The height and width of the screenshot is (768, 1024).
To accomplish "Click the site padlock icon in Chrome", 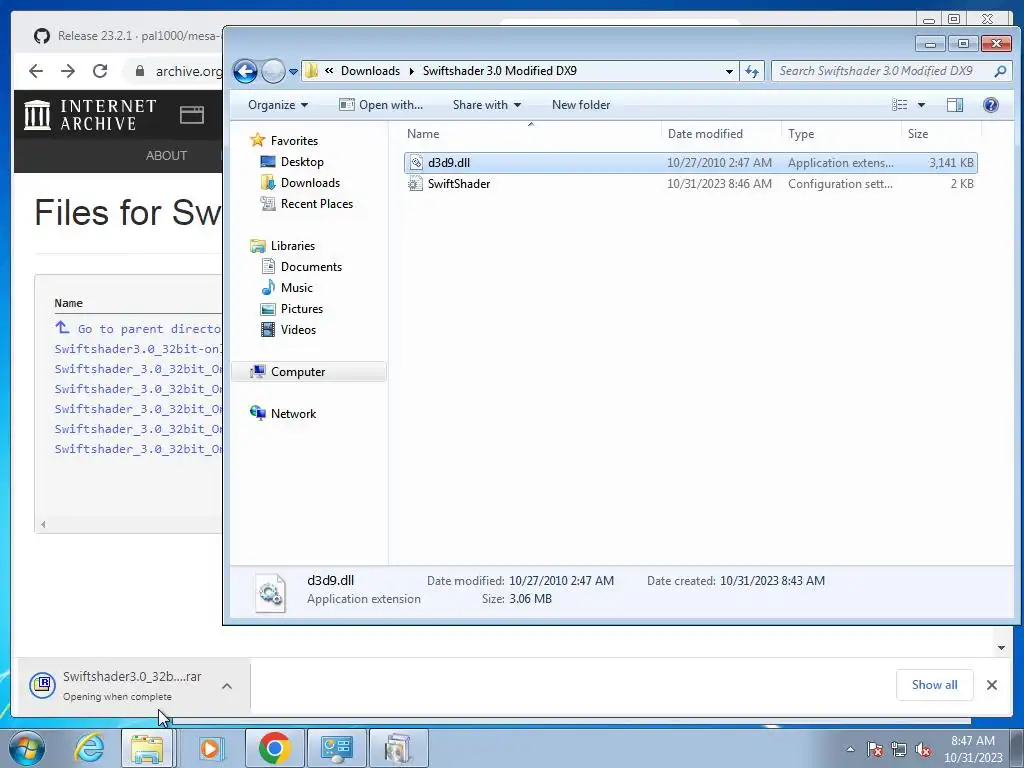I will [x=139, y=71].
